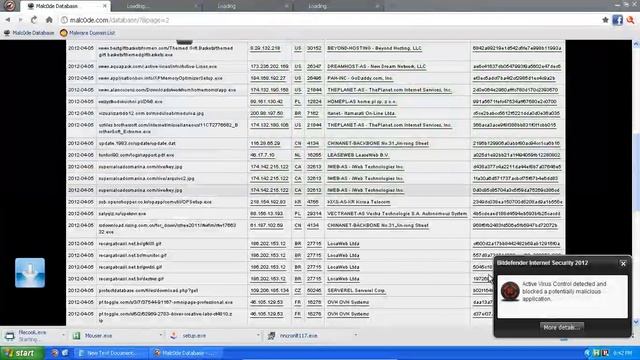Screen dimensions: 640x360
Task: Open the filecool.exe download item
Action: [31, 336]
